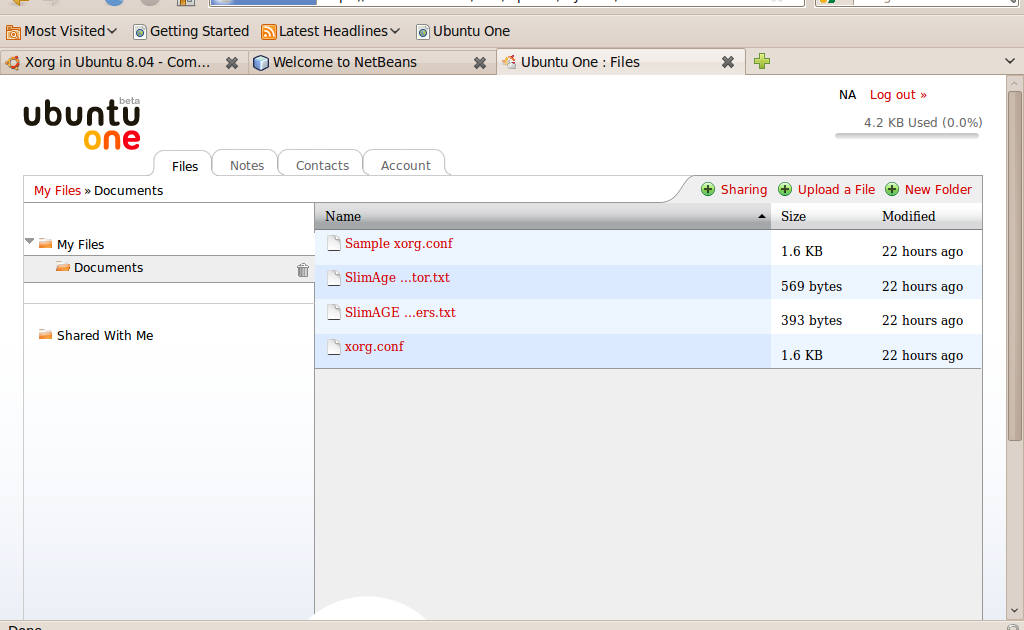This screenshot has height=630, width=1024.
Task: Click the Most Visited bookmarks folder icon
Action: (x=13, y=31)
